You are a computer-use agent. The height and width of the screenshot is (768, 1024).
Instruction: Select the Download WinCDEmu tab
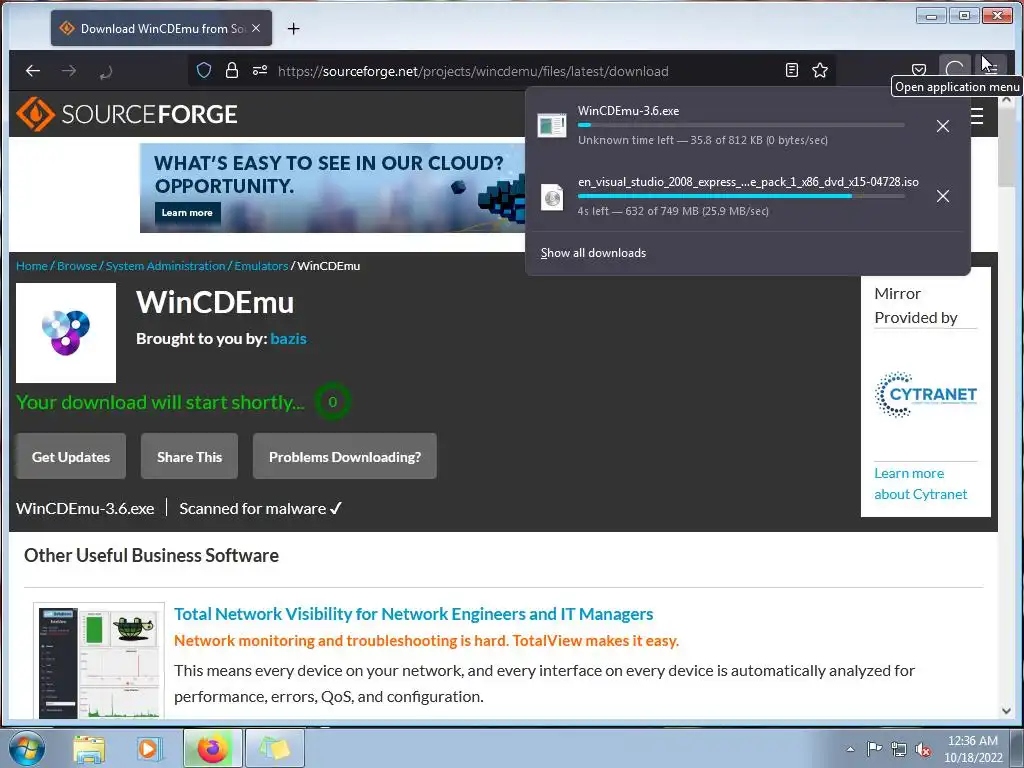point(161,28)
